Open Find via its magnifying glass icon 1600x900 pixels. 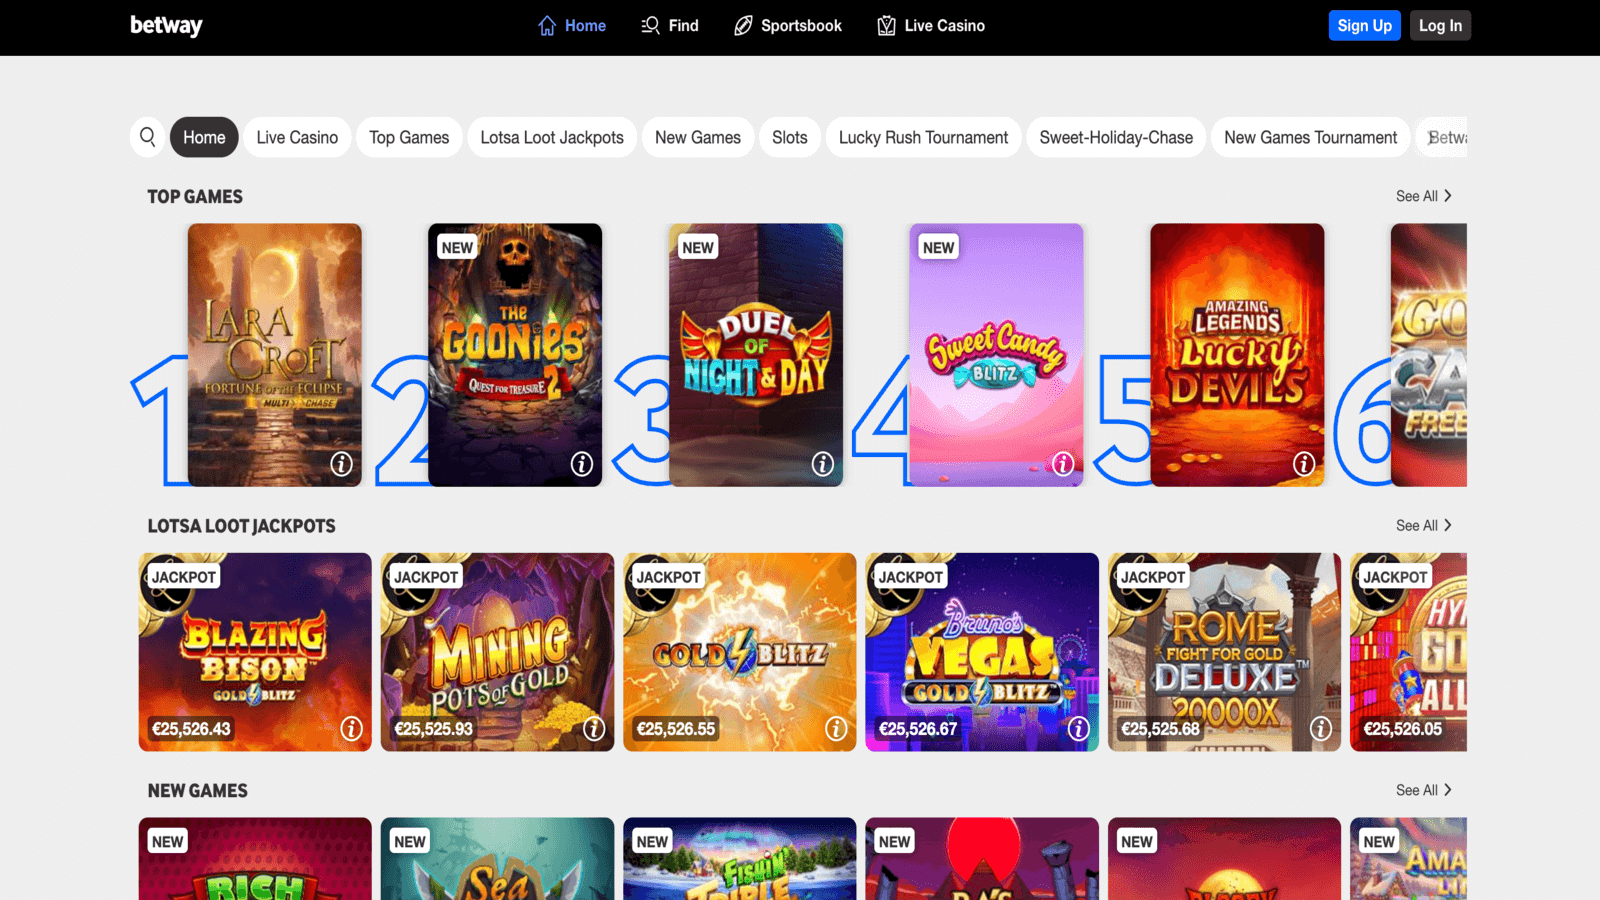click(649, 25)
